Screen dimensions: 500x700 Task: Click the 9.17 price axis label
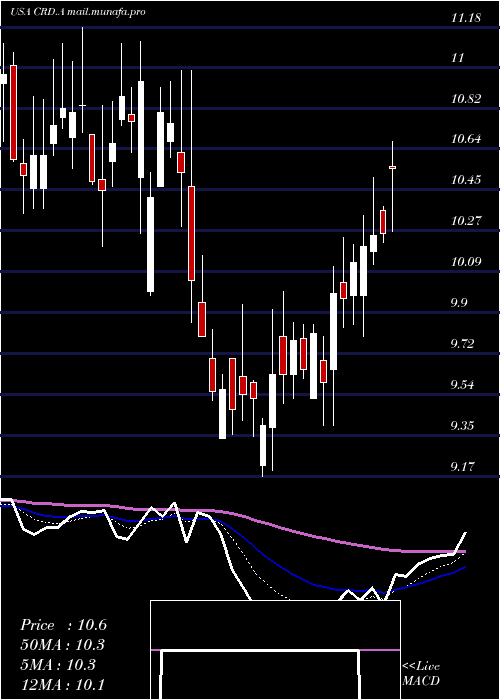[462, 467]
